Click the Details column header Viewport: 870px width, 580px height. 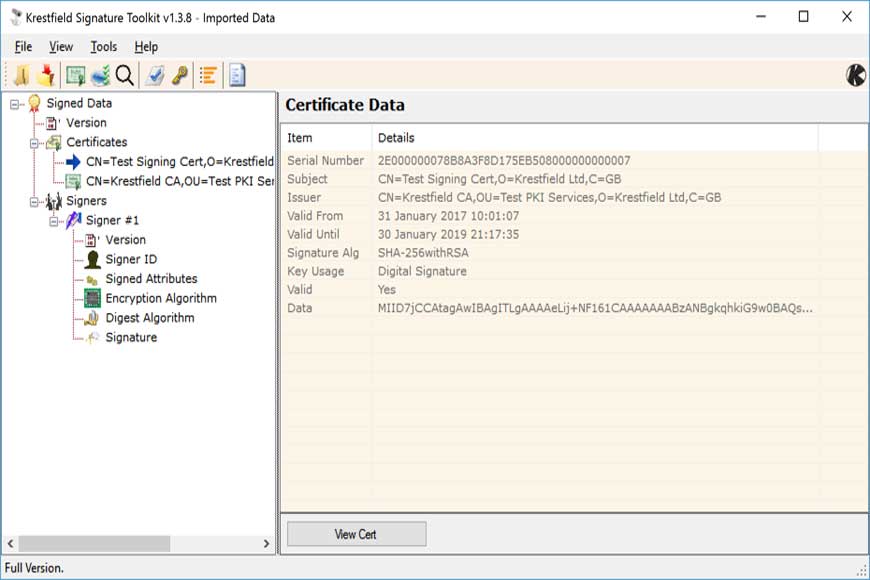(x=595, y=138)
